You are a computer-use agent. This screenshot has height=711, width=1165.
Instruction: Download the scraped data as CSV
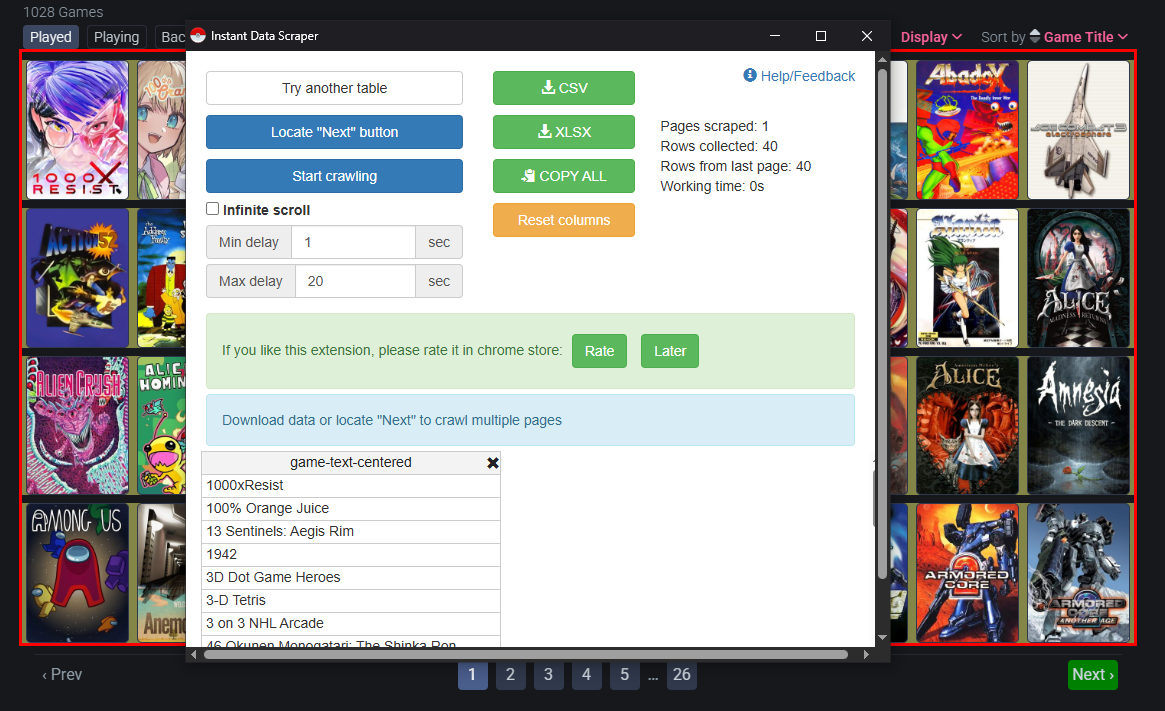coord(564,88)
